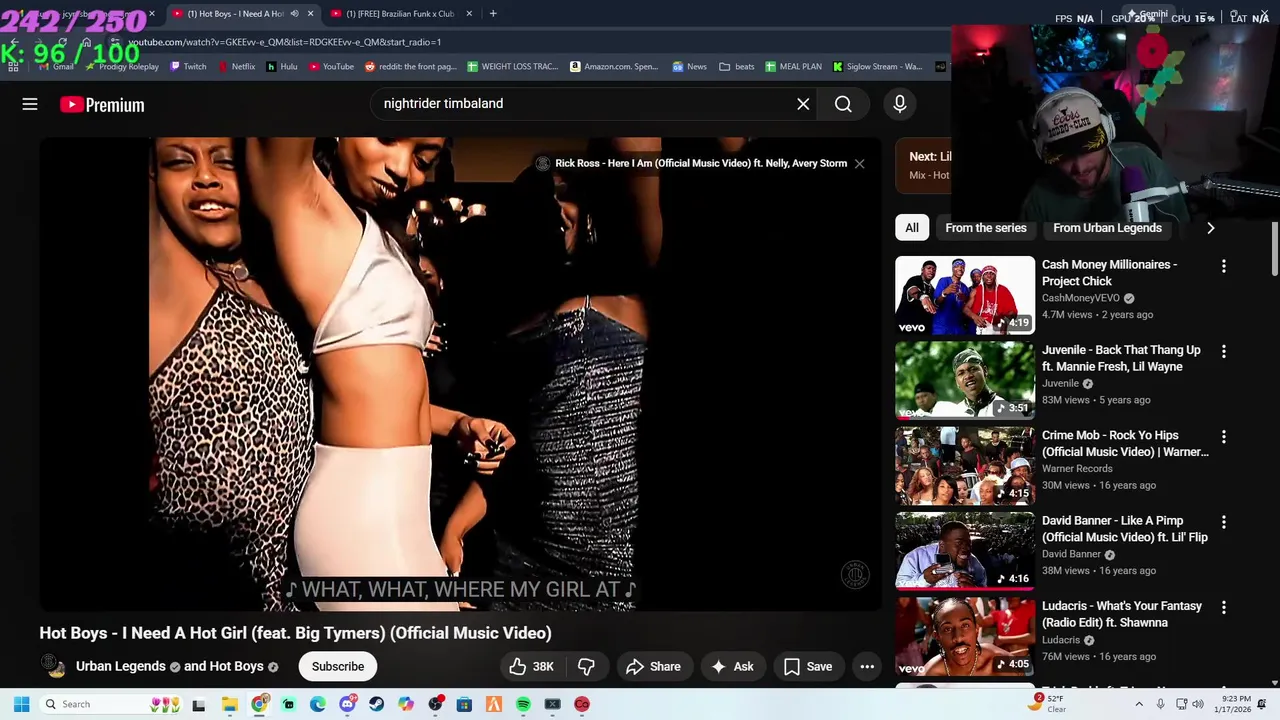Click the Share button
Viewport: 1280px width, 720px height.
654,666
